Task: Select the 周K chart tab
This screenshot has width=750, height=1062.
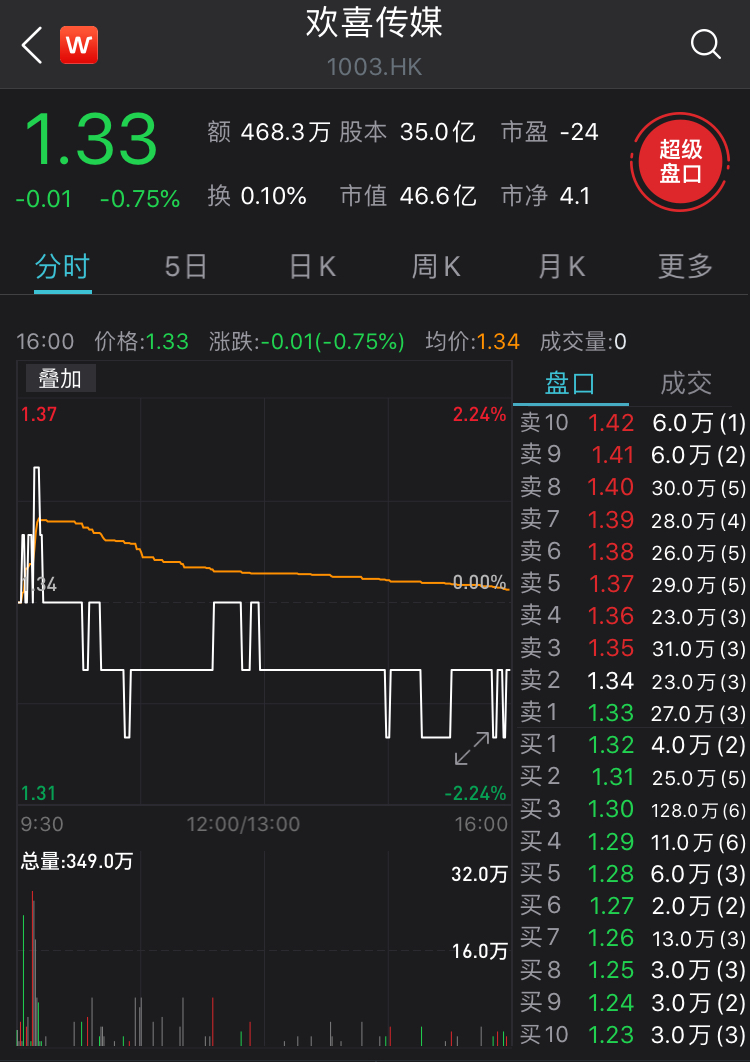Action: 436,267
